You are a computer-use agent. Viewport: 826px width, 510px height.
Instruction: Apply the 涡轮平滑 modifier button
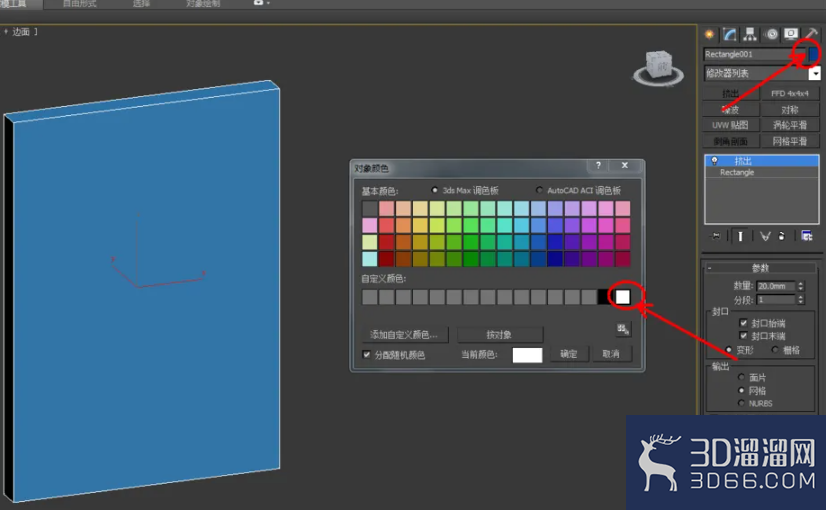(790, 125)
